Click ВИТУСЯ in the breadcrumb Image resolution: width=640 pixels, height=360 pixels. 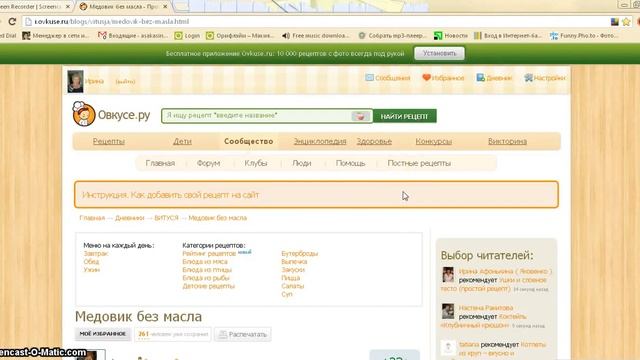[167, 218]
